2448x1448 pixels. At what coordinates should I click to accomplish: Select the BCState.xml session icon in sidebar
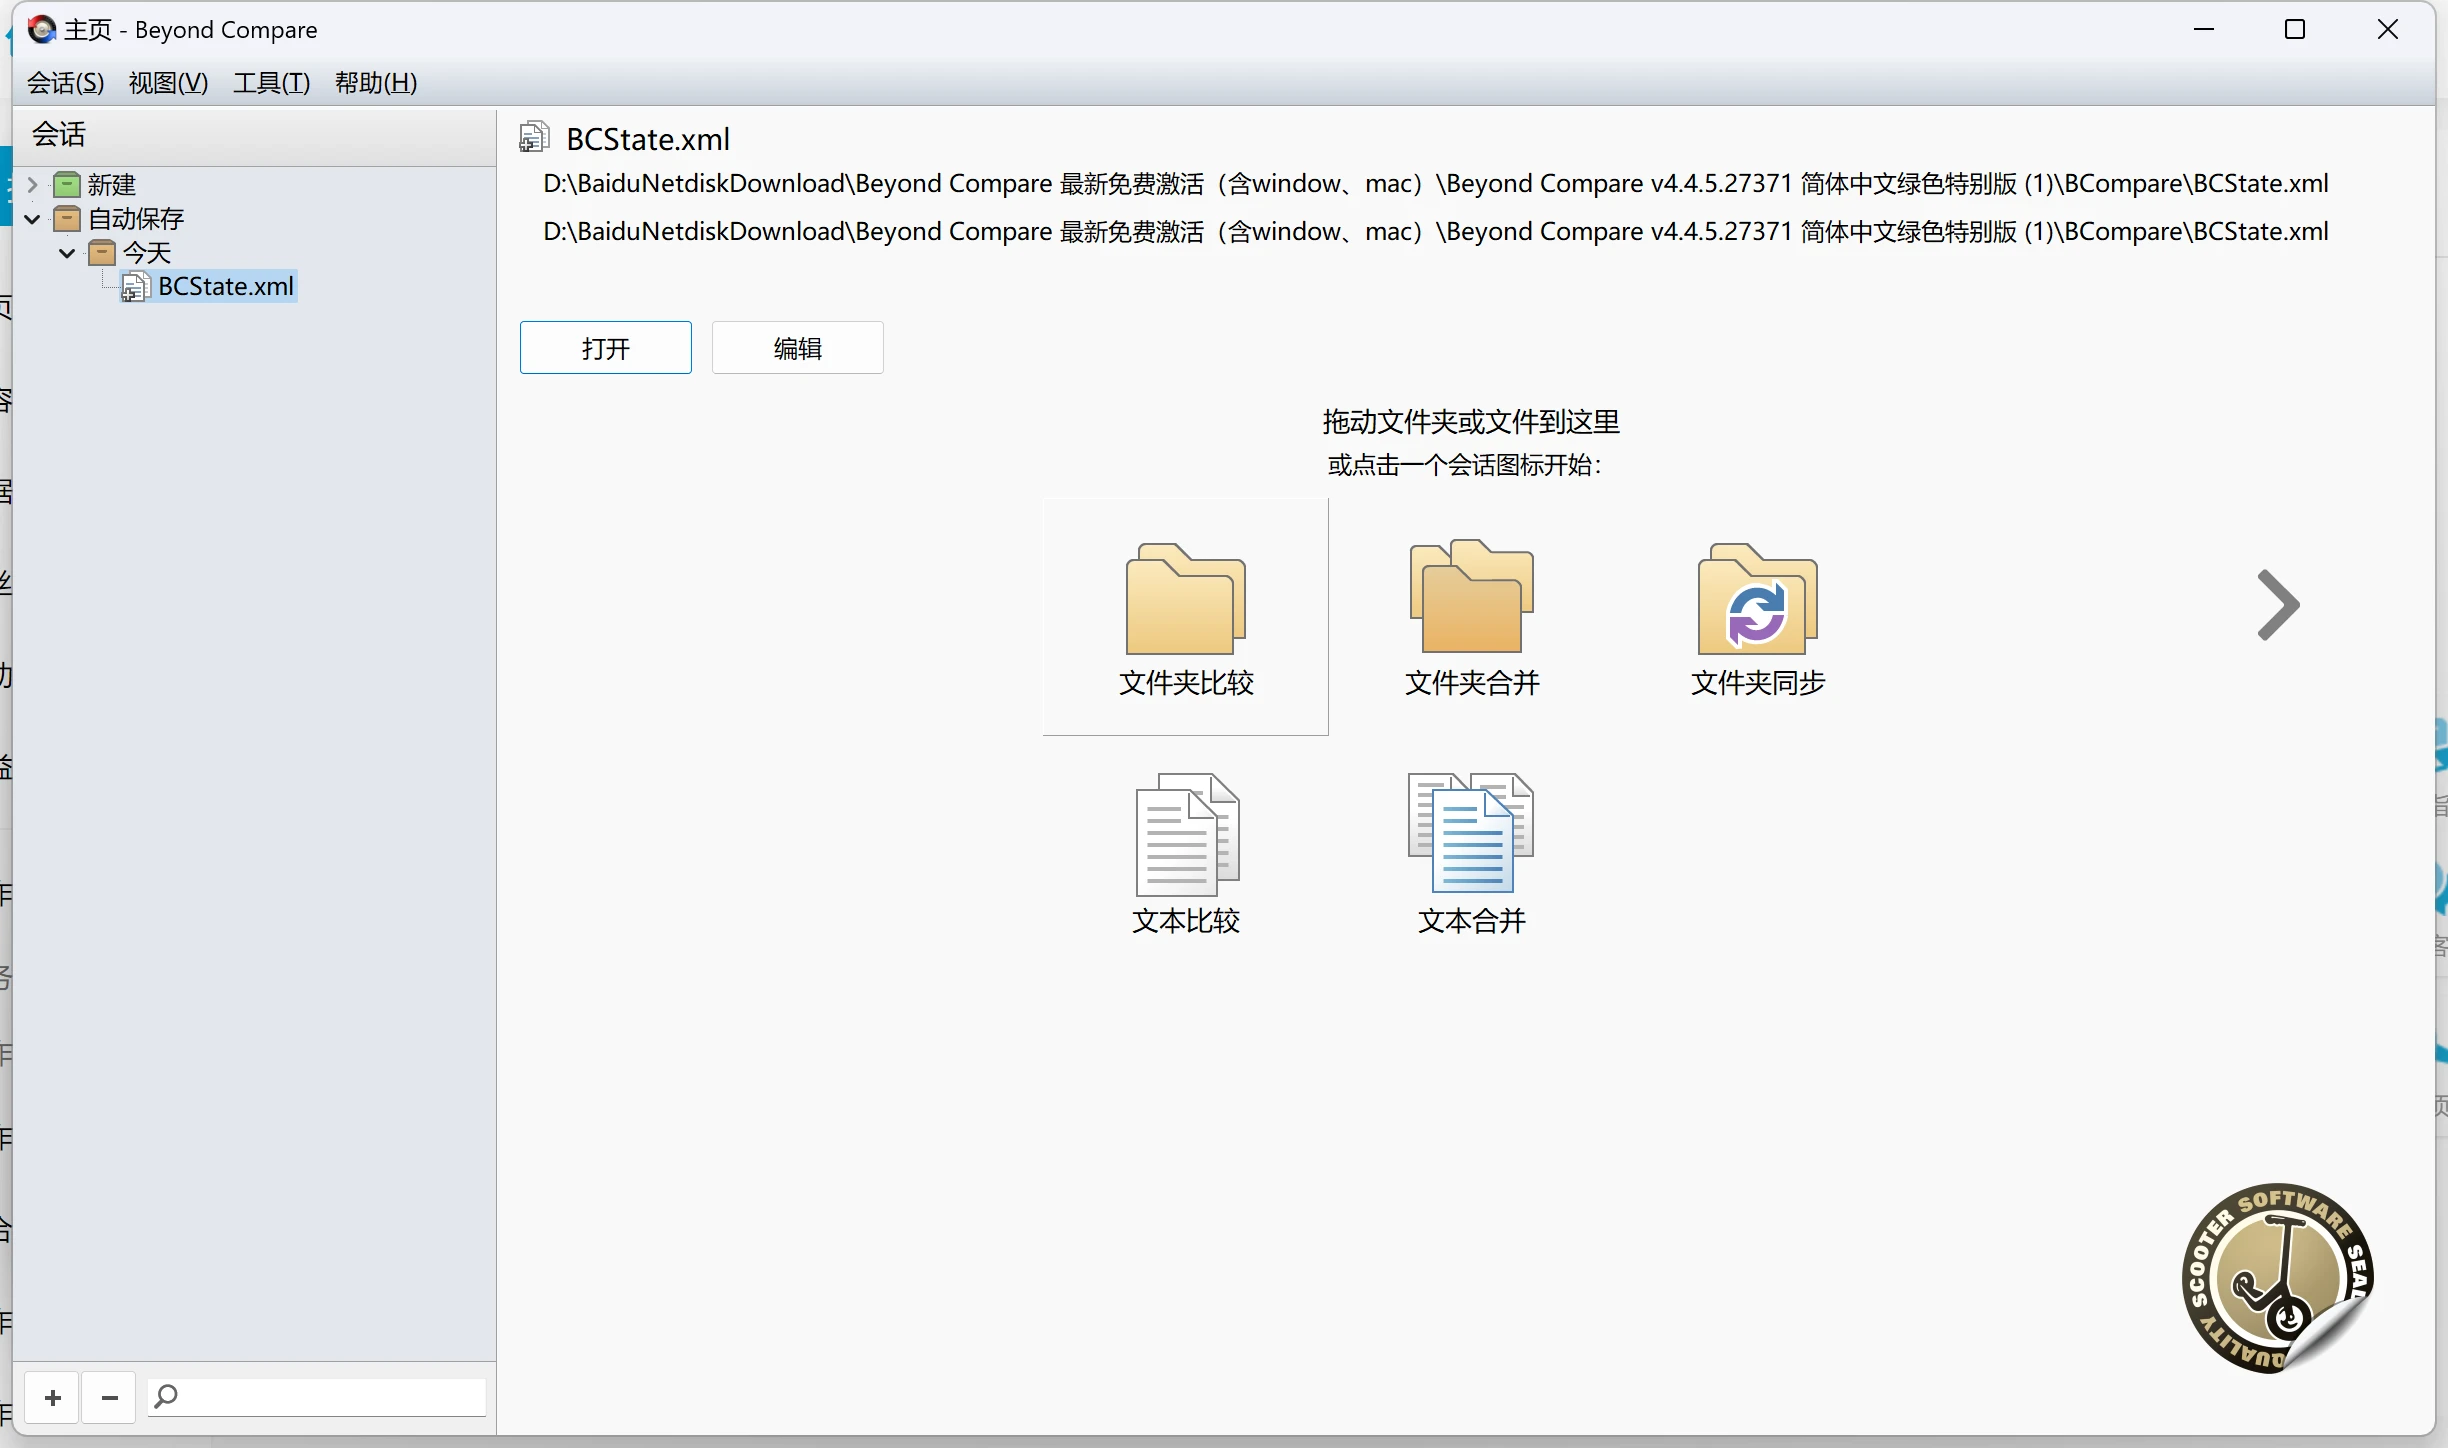click(222, 287)
